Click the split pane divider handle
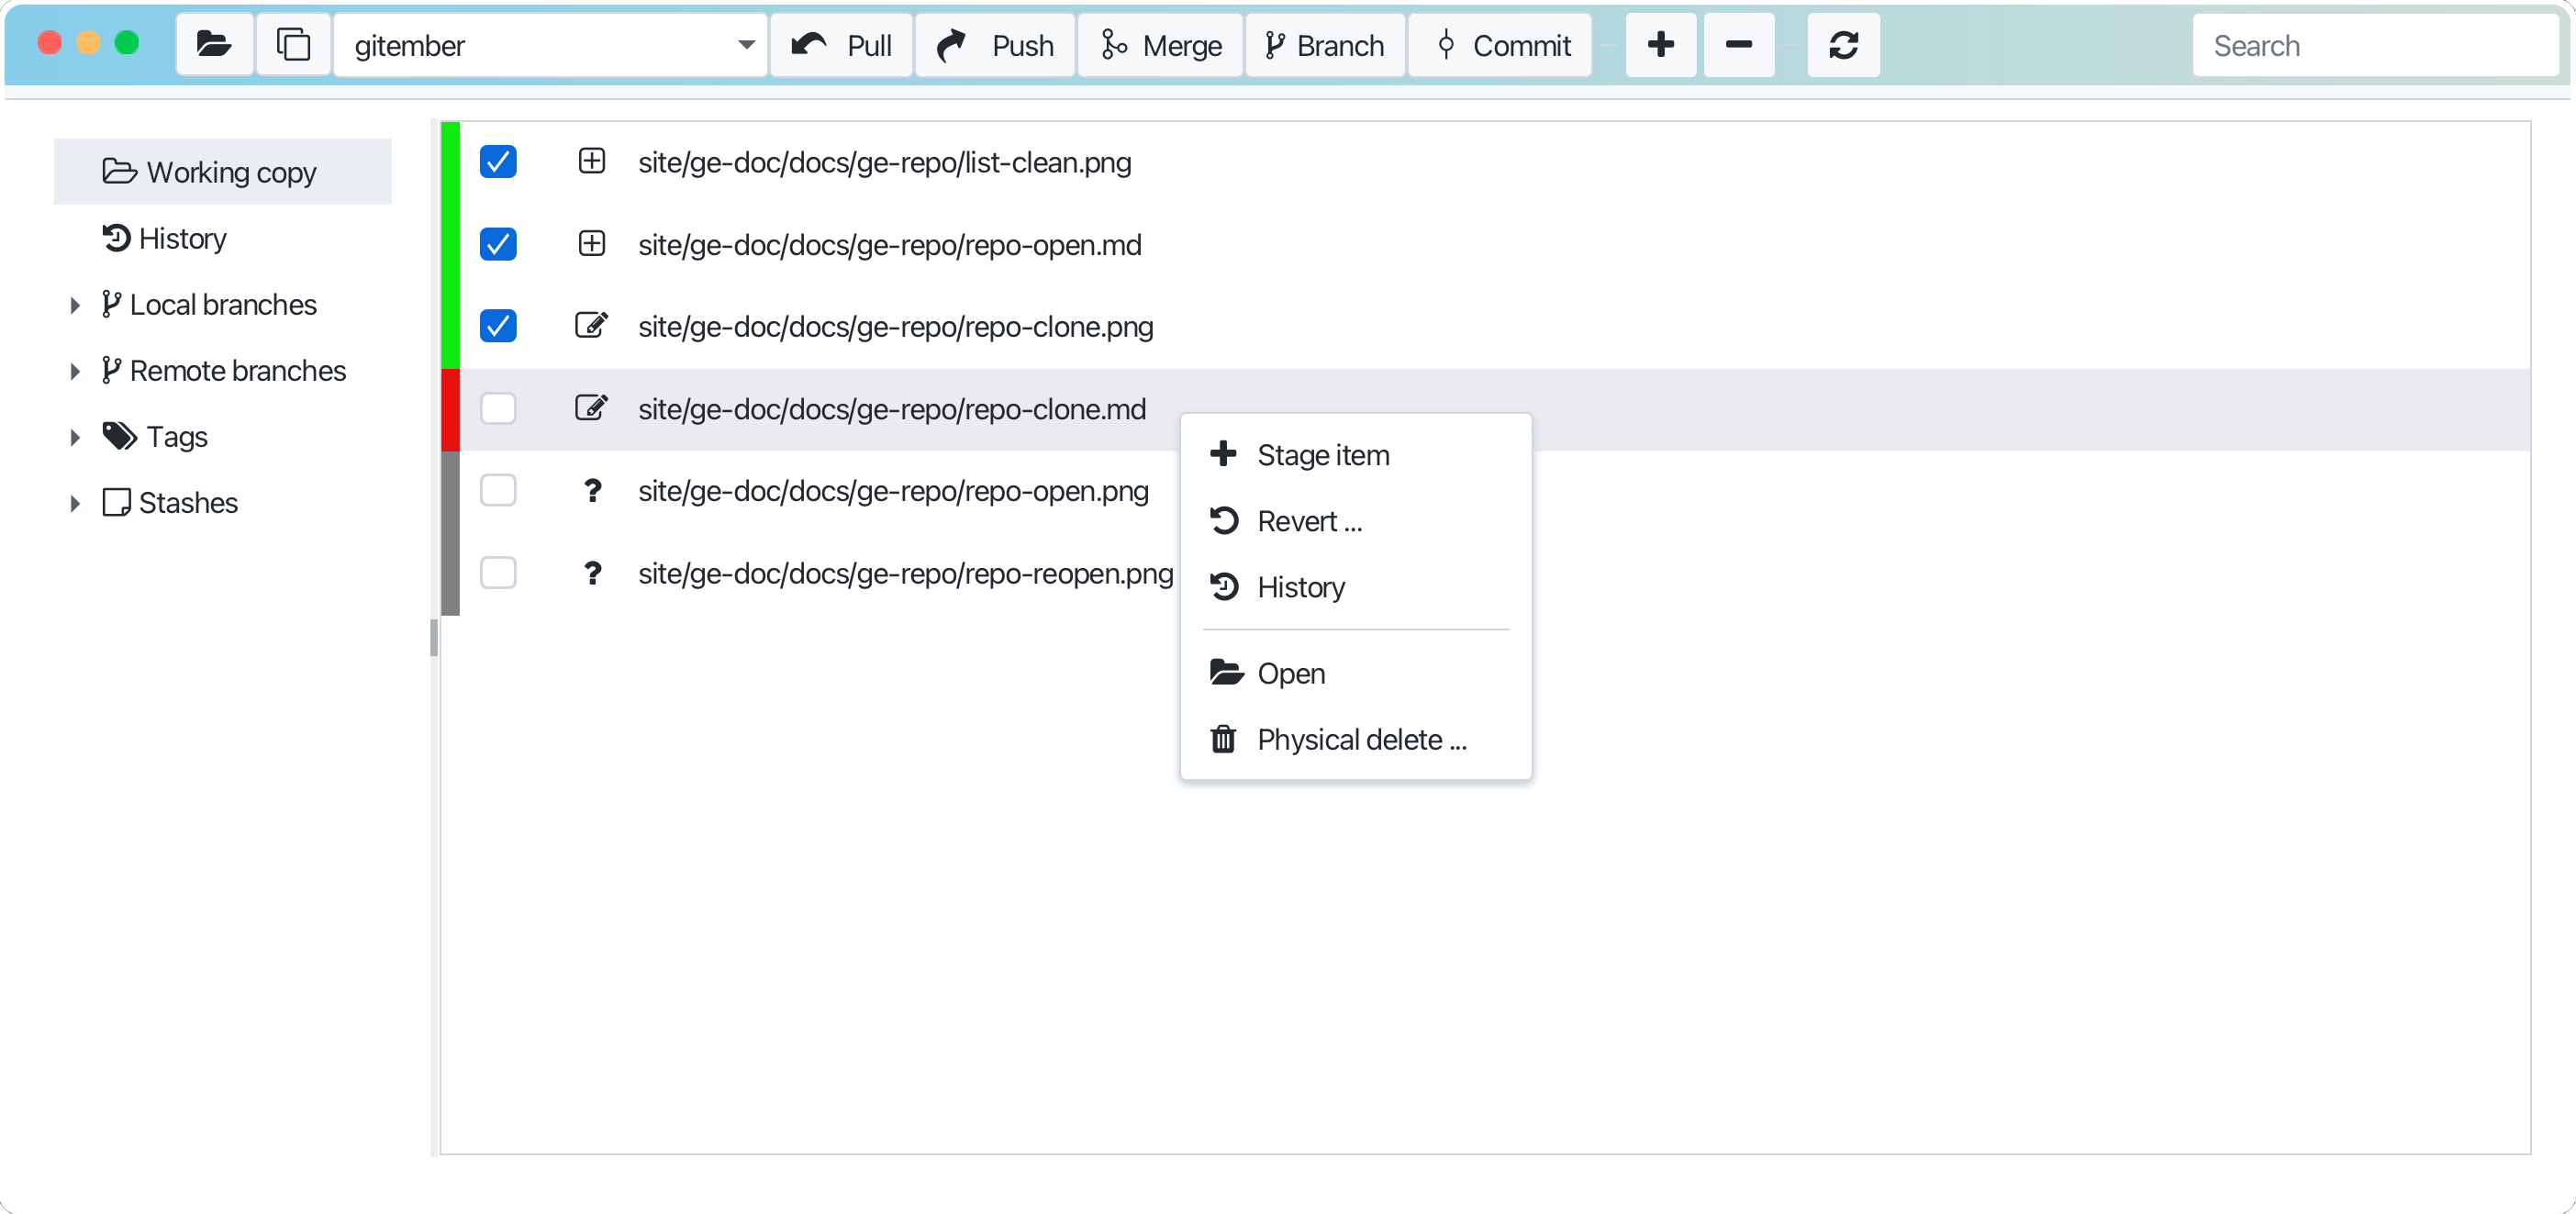Viewport: 2576px width, 1214px height. pyautogui.click(x=434, y=637)
